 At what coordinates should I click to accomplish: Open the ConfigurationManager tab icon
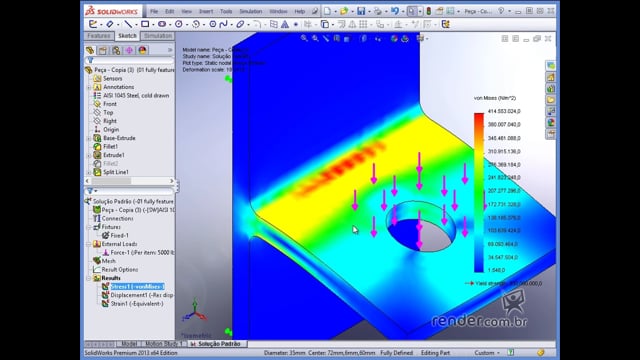click(x=116, y=50)
